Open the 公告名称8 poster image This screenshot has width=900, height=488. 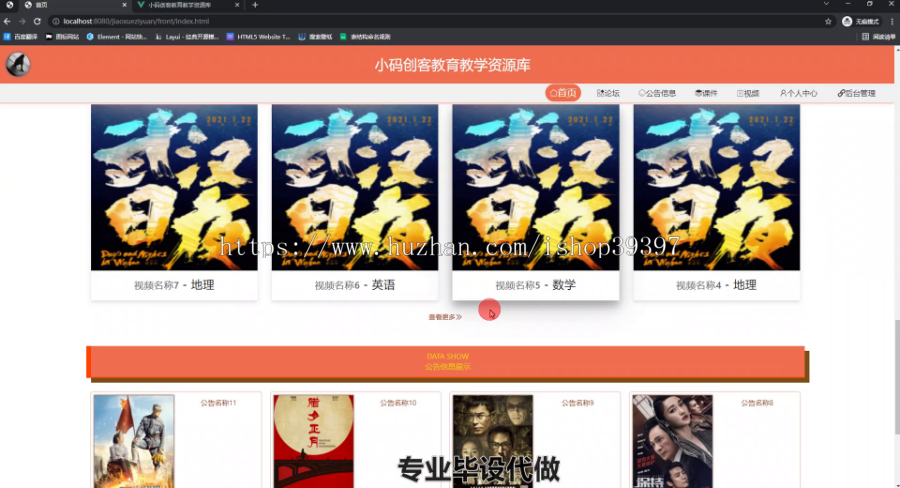pyautogui.click(x=672, y=441)
